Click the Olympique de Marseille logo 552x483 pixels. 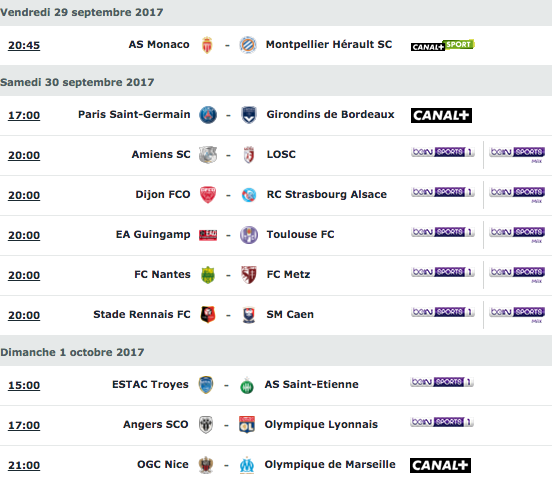pyautogui.click(x=247, y=465)
